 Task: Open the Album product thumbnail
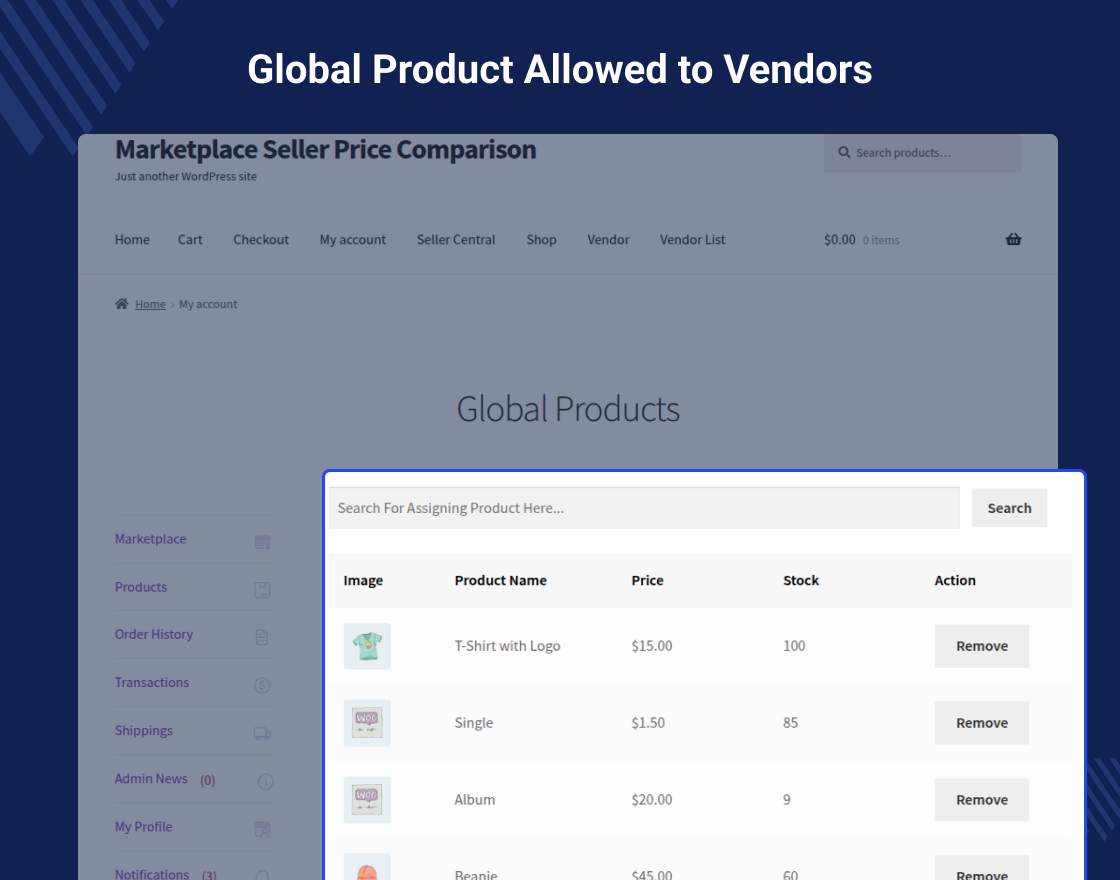pos(367,800)
